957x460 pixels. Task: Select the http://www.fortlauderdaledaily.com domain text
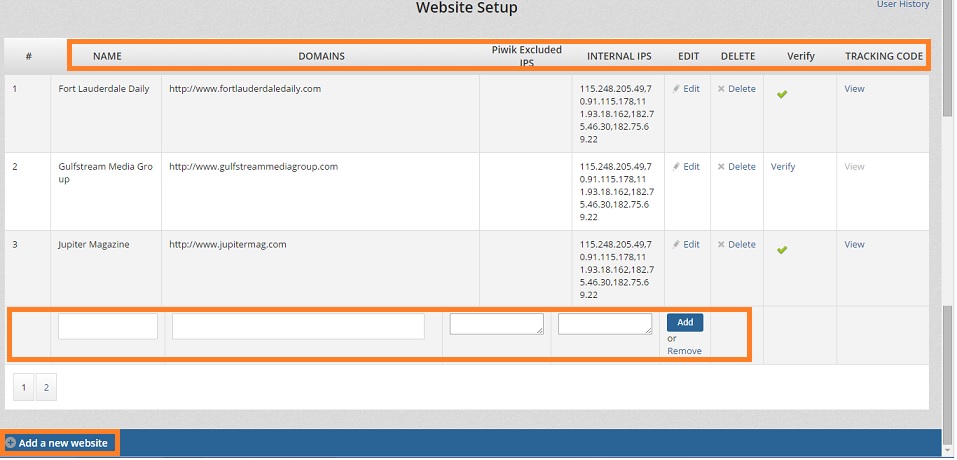[245, 89]
